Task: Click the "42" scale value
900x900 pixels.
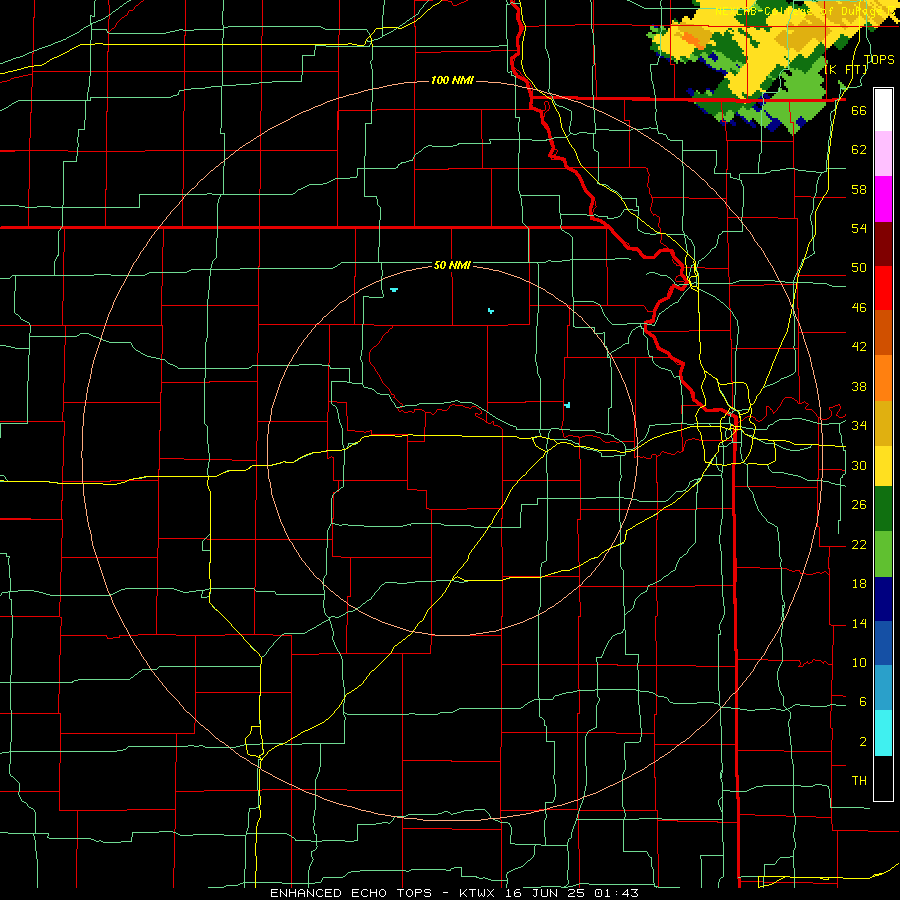Action: [859, 346]
